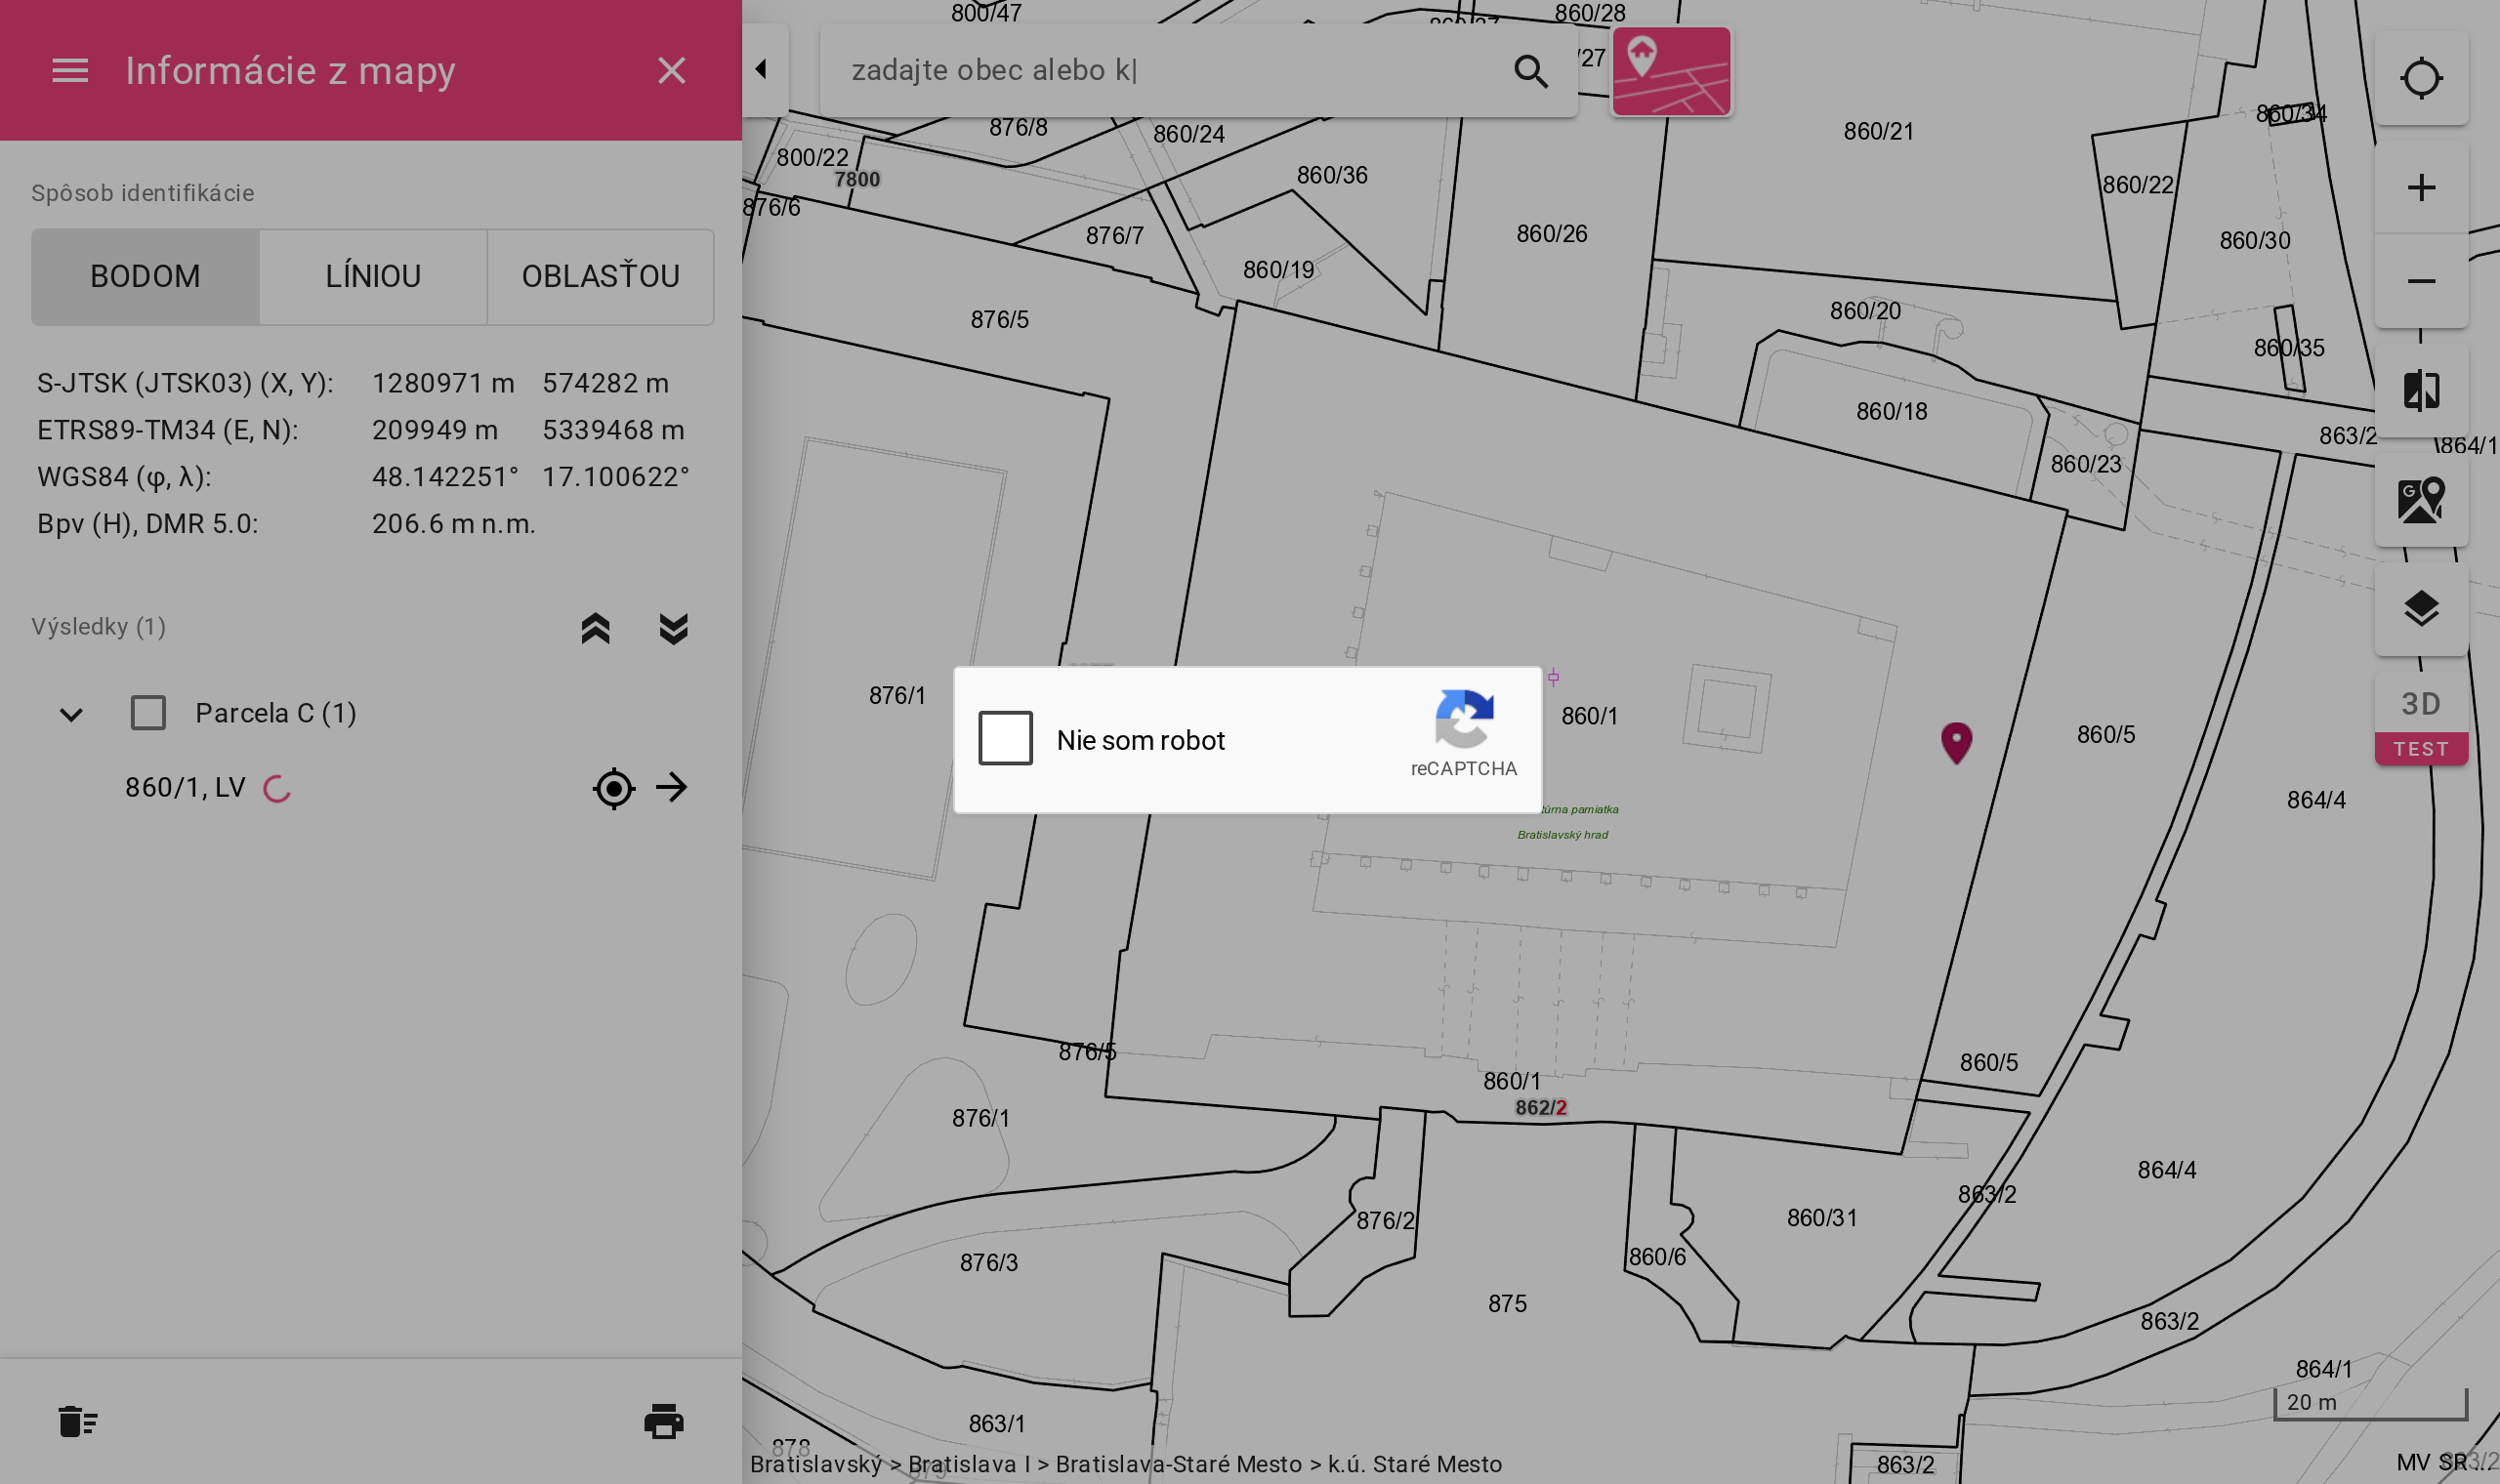This screenshot has height=1484, width=2500.
Task: Open the hamburger main menu
Action: point(70,70)
